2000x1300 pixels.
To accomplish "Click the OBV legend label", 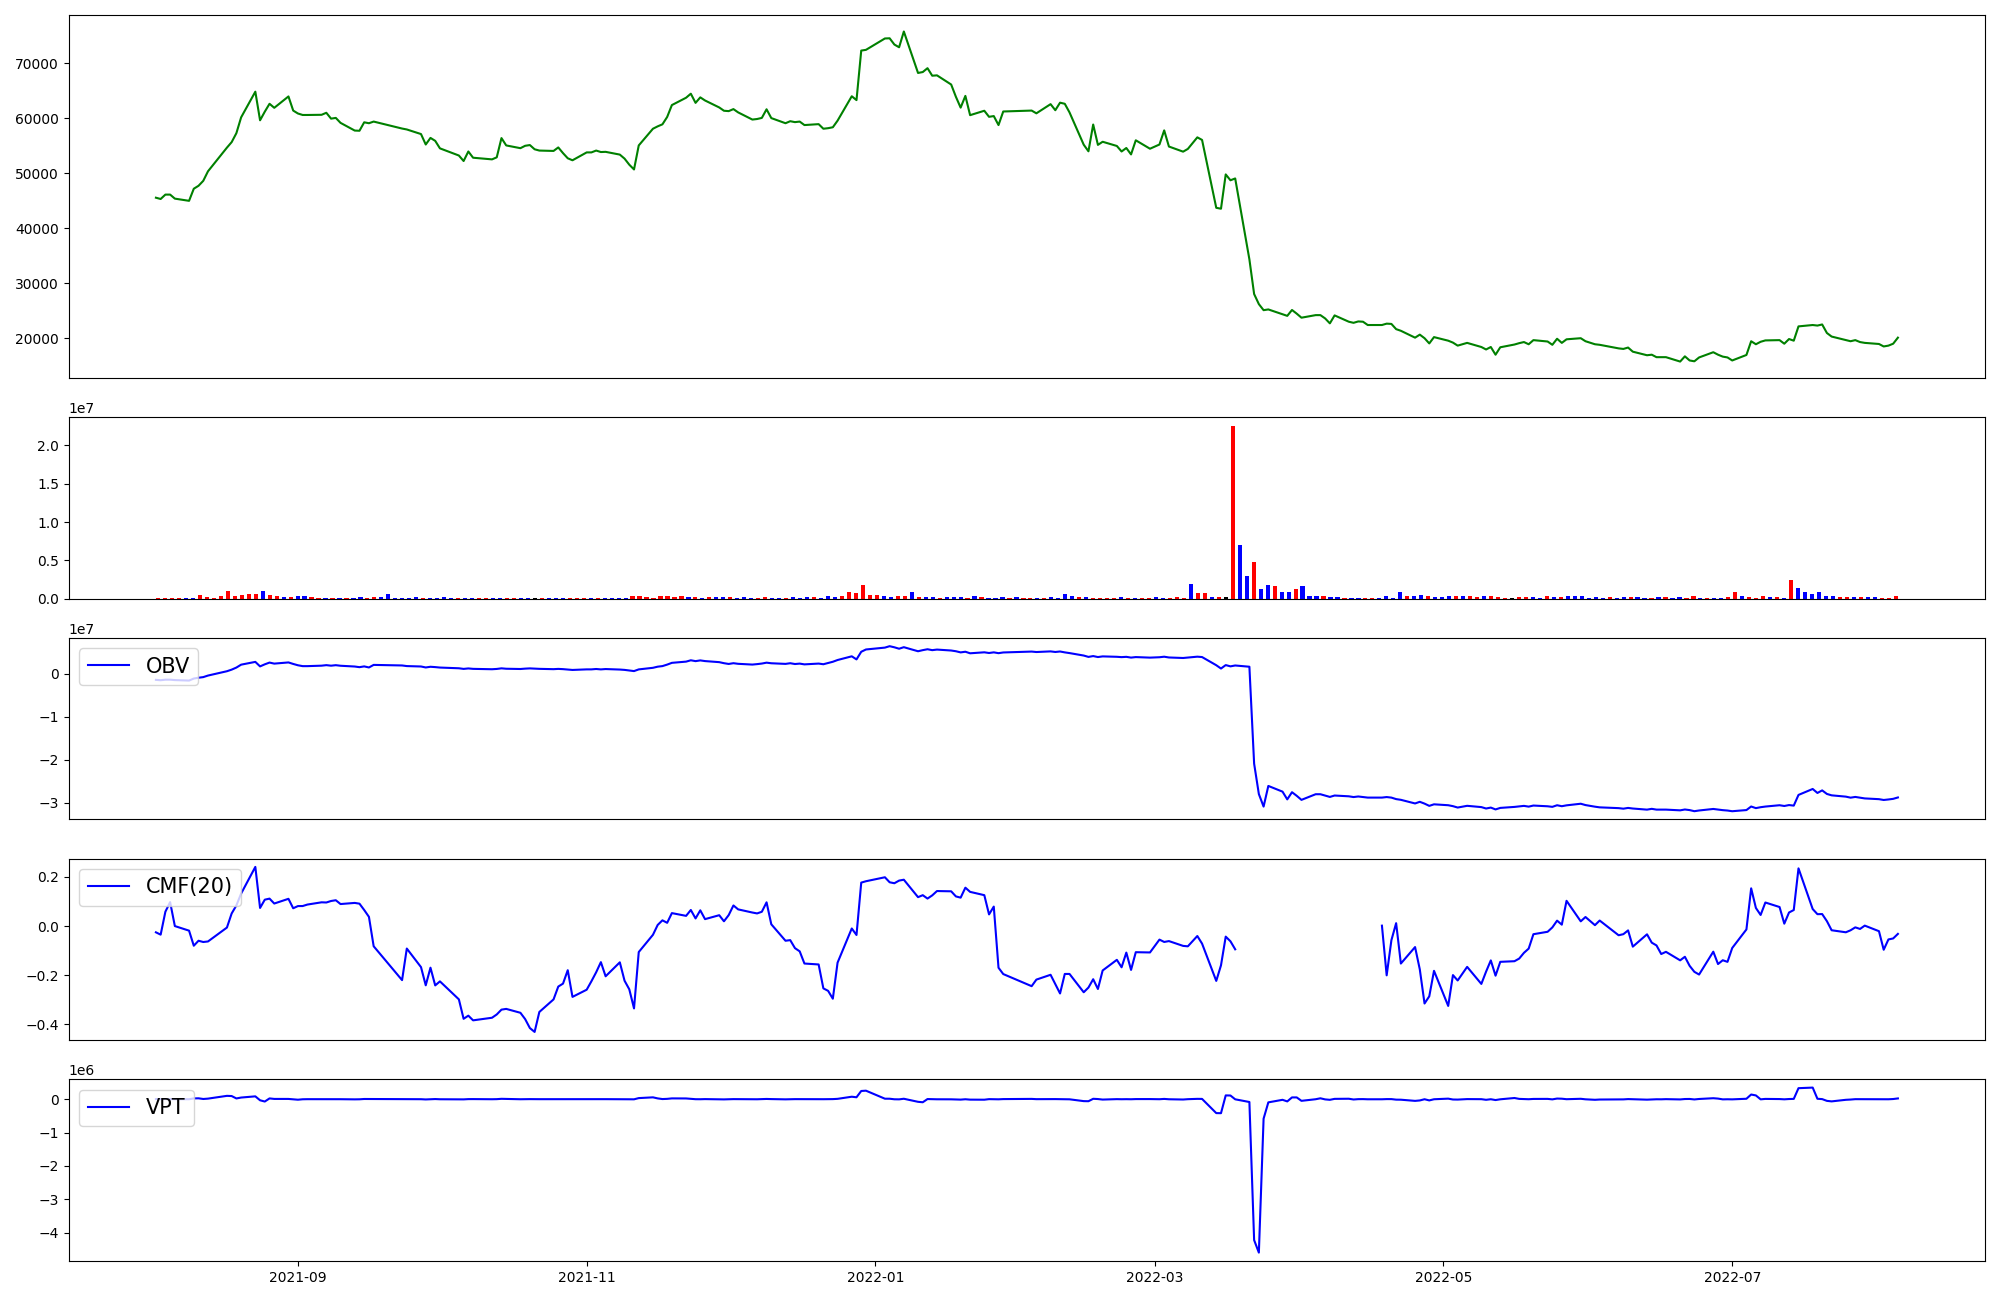I will click(x=167, y=666).
